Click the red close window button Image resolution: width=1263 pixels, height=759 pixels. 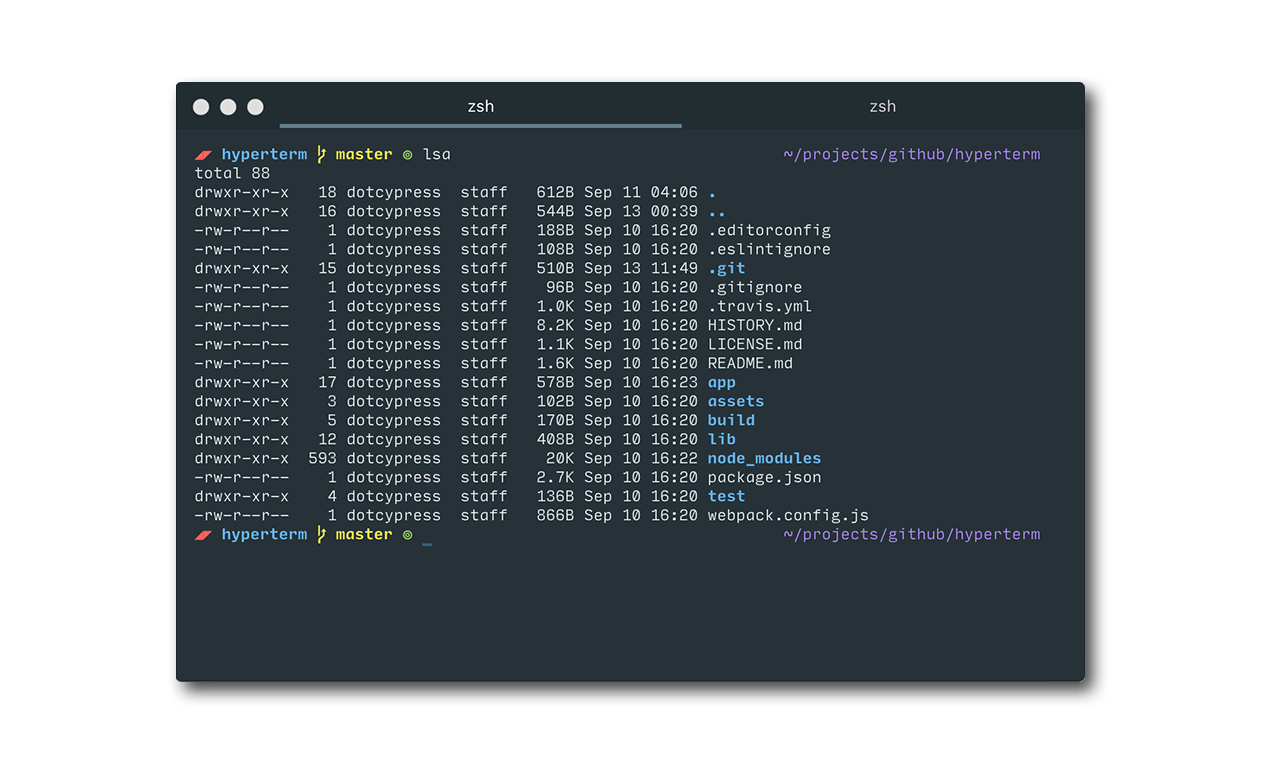201,107
